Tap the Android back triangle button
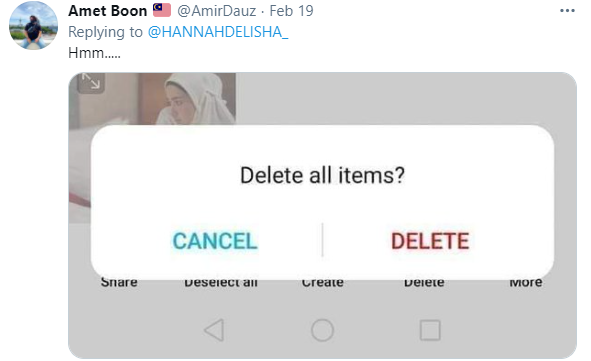The height and width of the screenshot is (361, 591). [214, 330]
